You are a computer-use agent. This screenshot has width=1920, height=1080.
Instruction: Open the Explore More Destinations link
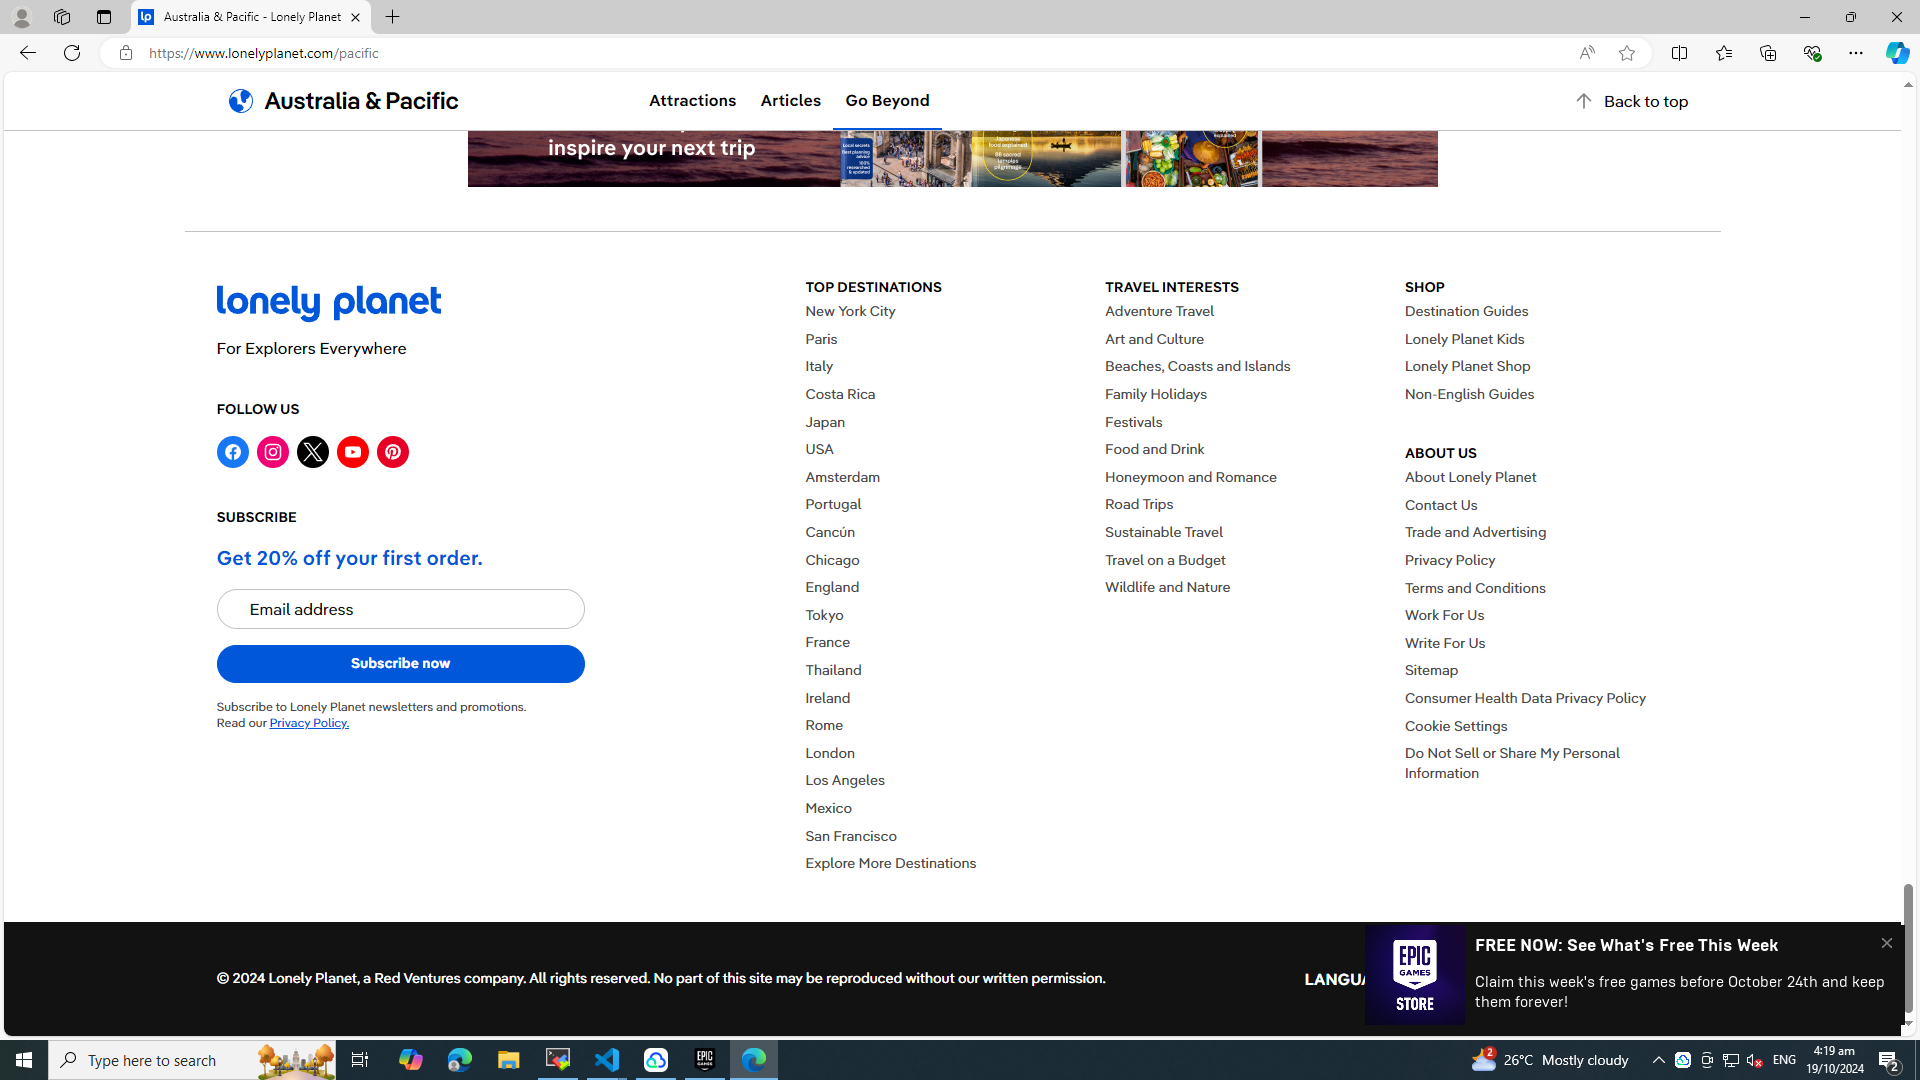pyautogui.click(x=890, y=863)
